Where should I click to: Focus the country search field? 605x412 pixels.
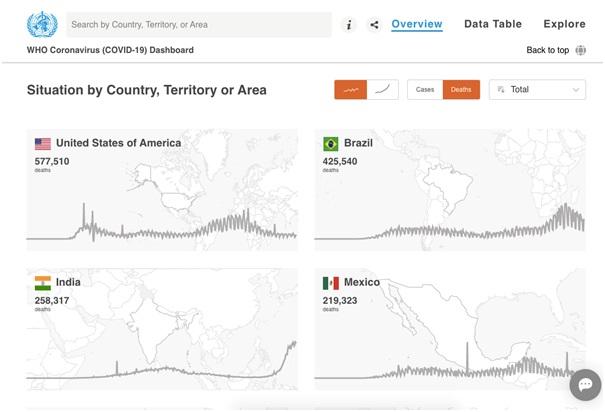pyautogui.click(x=198, y=25)
